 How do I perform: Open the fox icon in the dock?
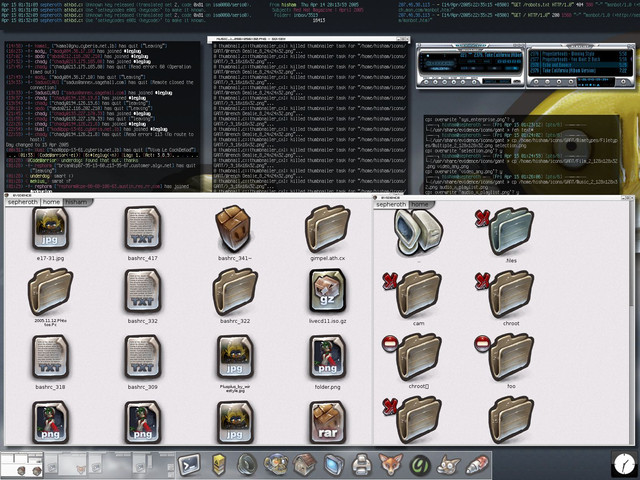click(388, 465)
